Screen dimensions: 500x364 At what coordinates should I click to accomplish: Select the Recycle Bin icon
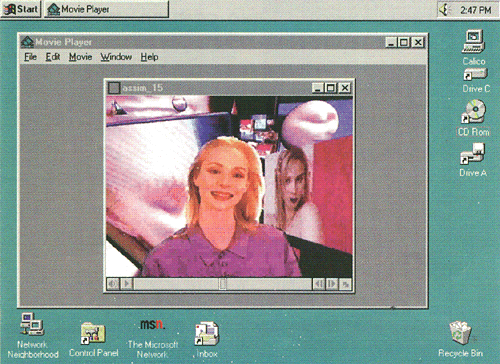coord(460,339)
